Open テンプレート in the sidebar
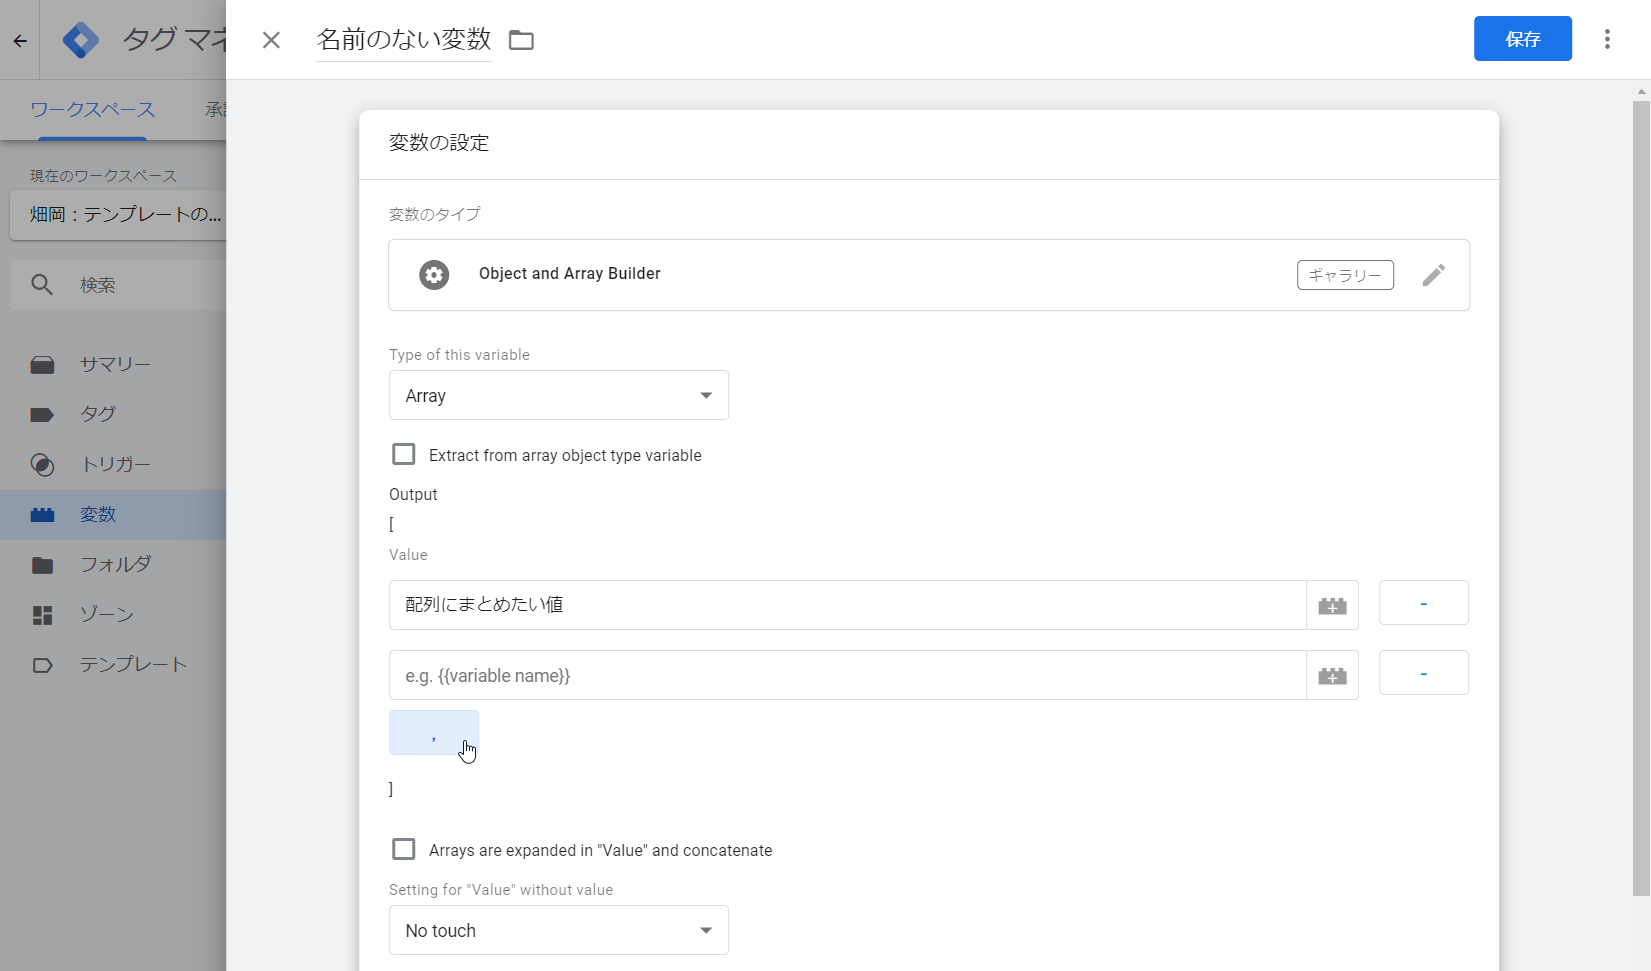This screenshot has width=1651, height=971. pos(113,665)
